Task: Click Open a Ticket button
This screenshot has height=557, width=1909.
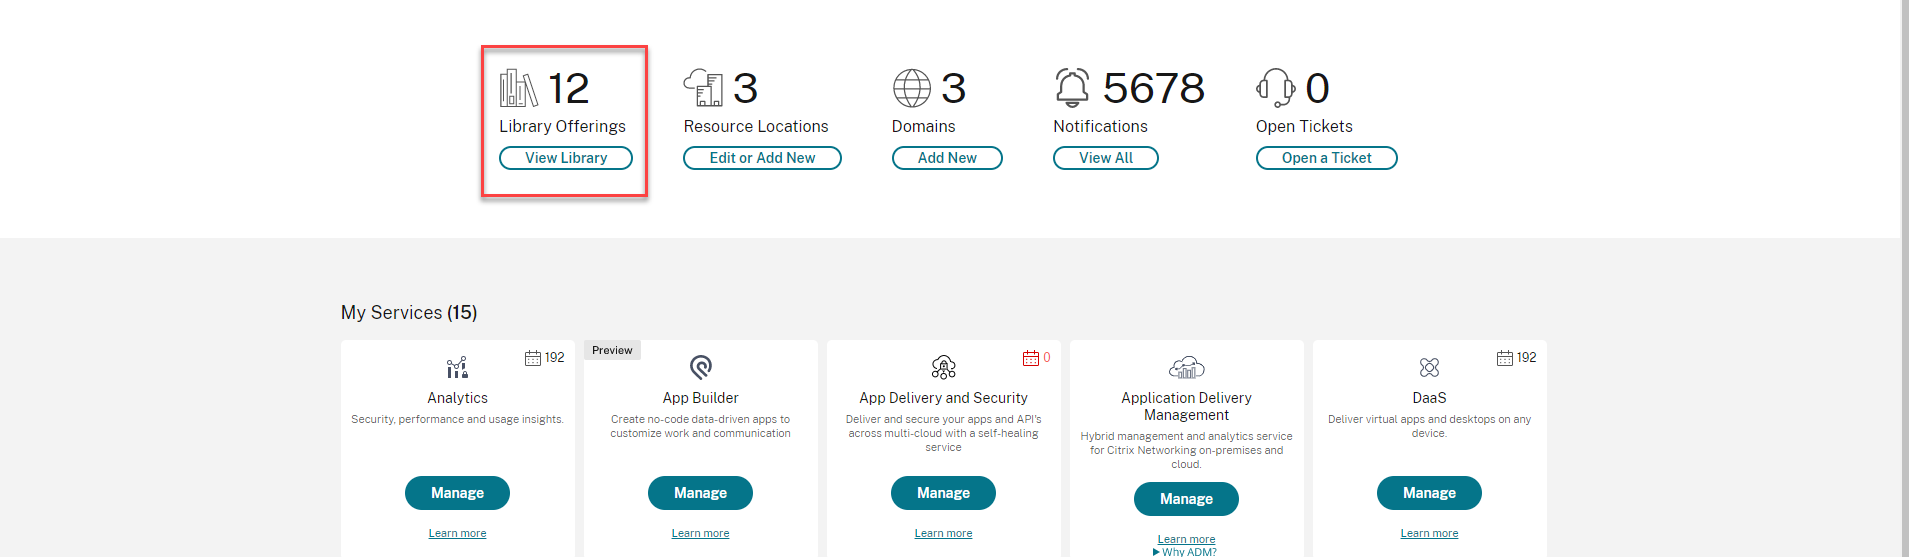Action: point(1327,158)
